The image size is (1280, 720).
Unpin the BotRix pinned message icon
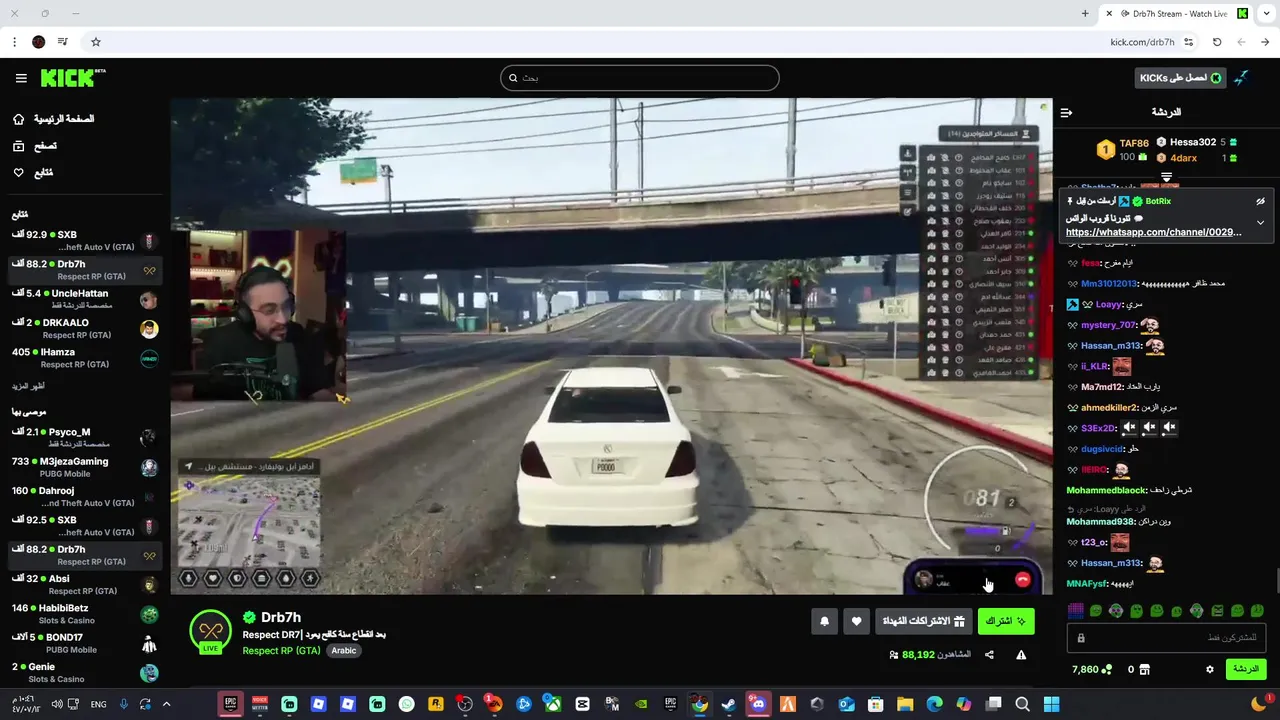click(1260, 201)
